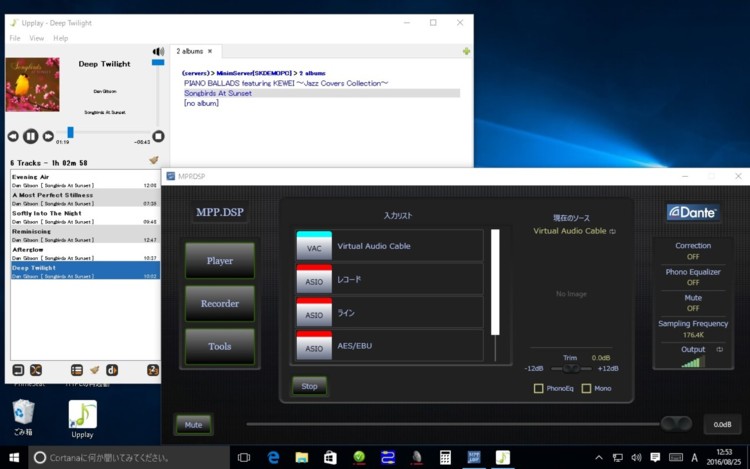The width and height of the screenshot is (750, 469).
Task: Click the master volume slider knob
Action: pos(676,423)
